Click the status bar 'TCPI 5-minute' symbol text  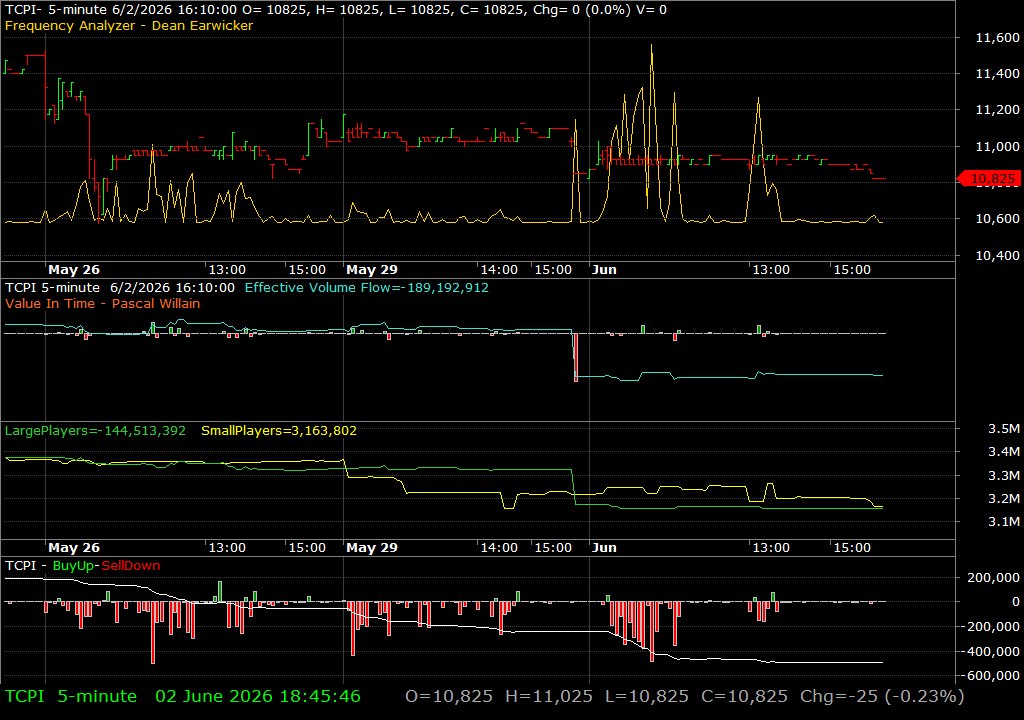click(x=71, y=696)
